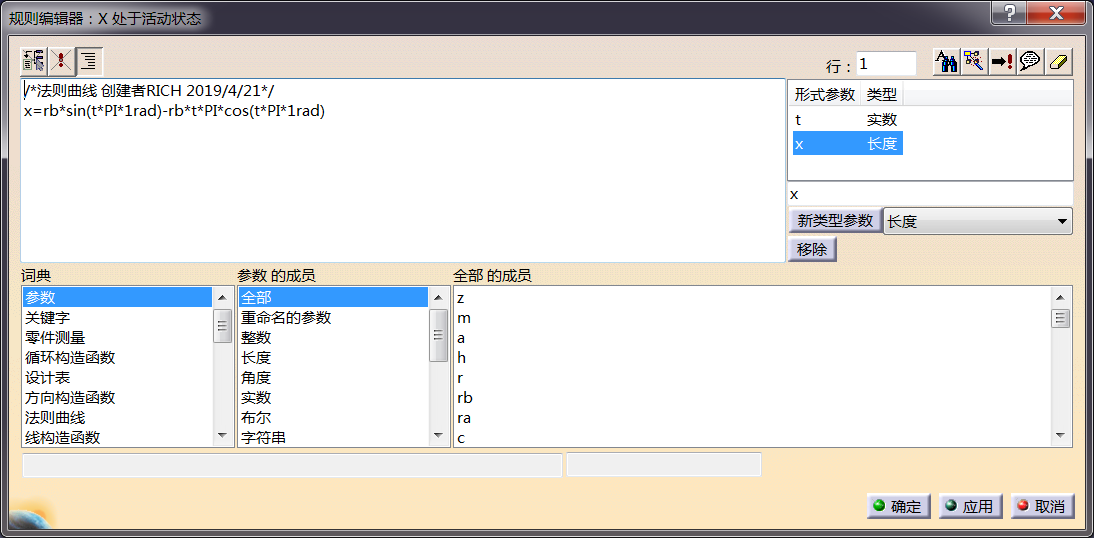The height and width of the screenshot is (538, 1094).
Task: Click all members list scroll up arrow
Action: (1061, 297)
